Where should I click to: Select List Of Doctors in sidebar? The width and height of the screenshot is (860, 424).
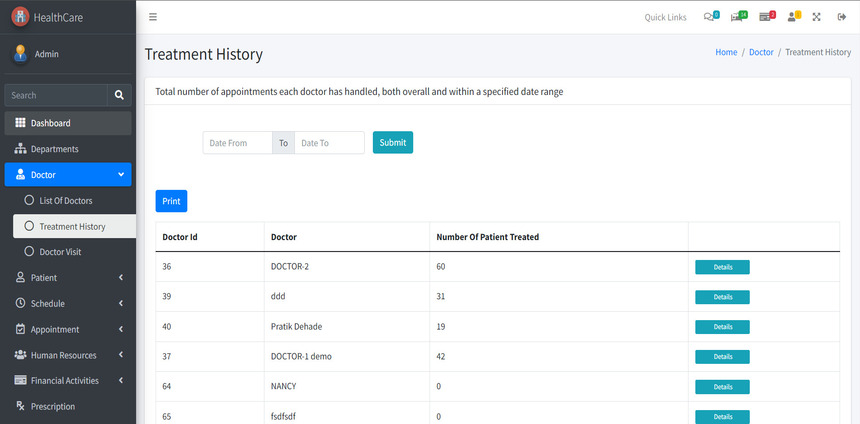tap(72, 201)
